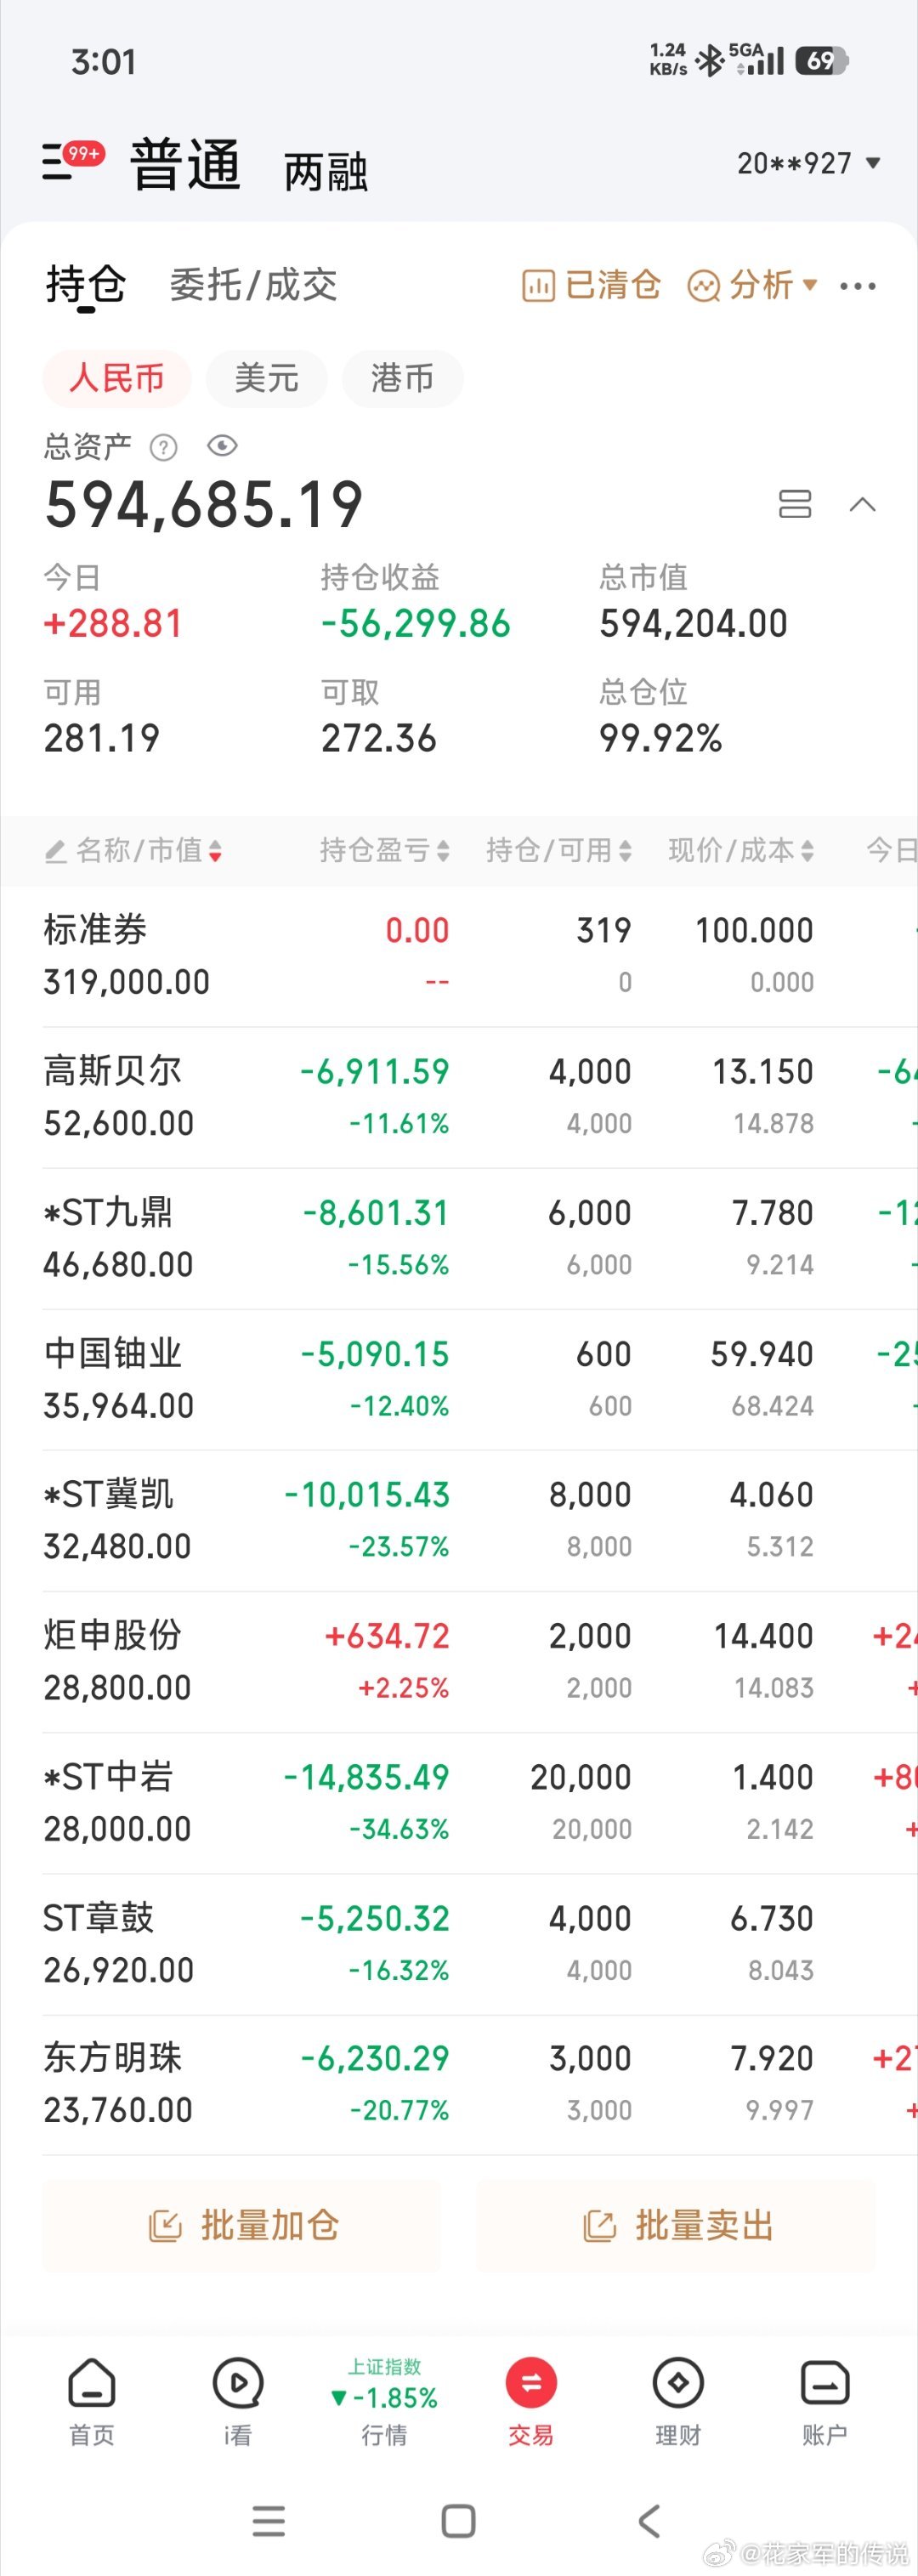918x2576 pixels.
Task: Sort by 持仓盈亏 column
Action: point(385,850)
